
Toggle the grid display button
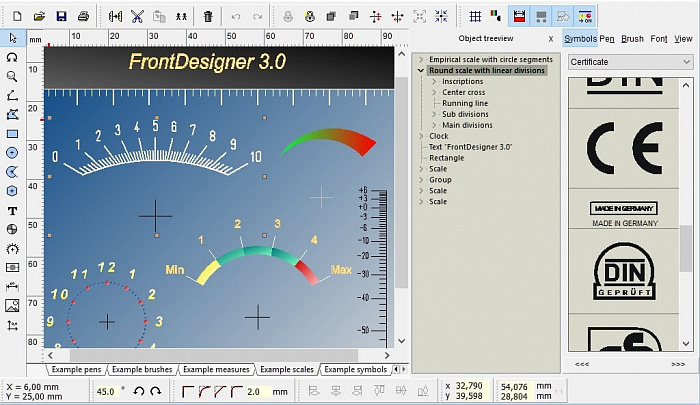tap(475, 17)
